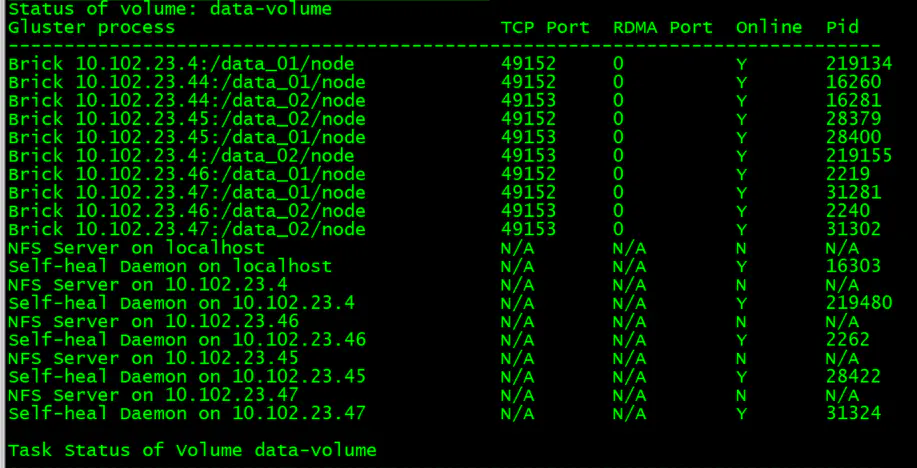
Task: Click 'Task Status of Volume data-volume' line
Action: click(x=192, y=450)
